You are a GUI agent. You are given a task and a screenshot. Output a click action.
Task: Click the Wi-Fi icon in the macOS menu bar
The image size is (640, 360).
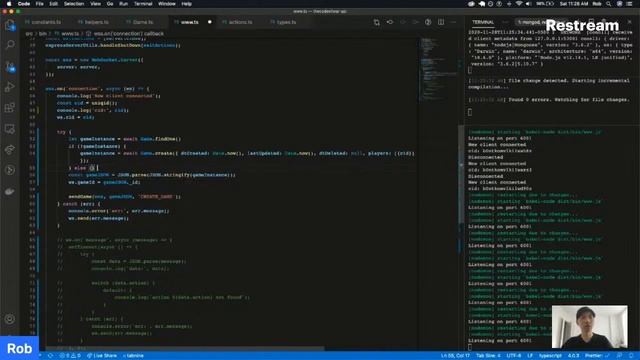519,4
